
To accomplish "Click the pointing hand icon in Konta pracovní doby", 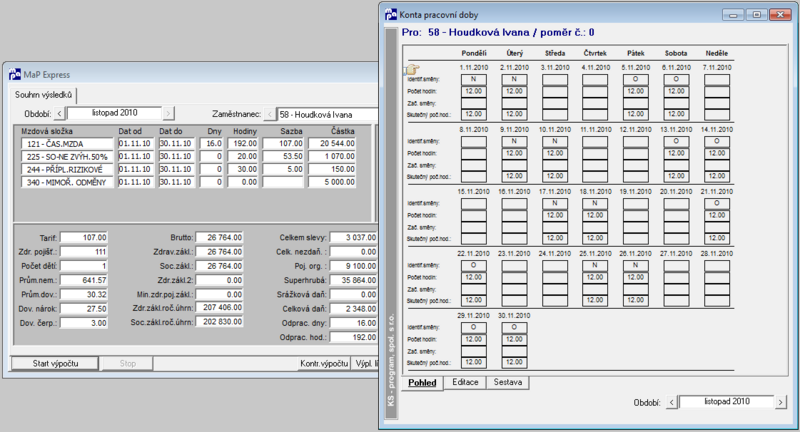I will pyautogui.click(x=413, y=69).
